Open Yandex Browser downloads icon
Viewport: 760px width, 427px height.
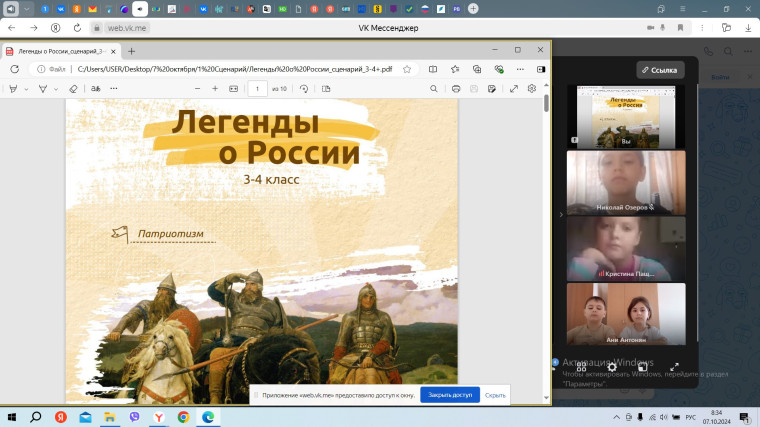(748, 28)
